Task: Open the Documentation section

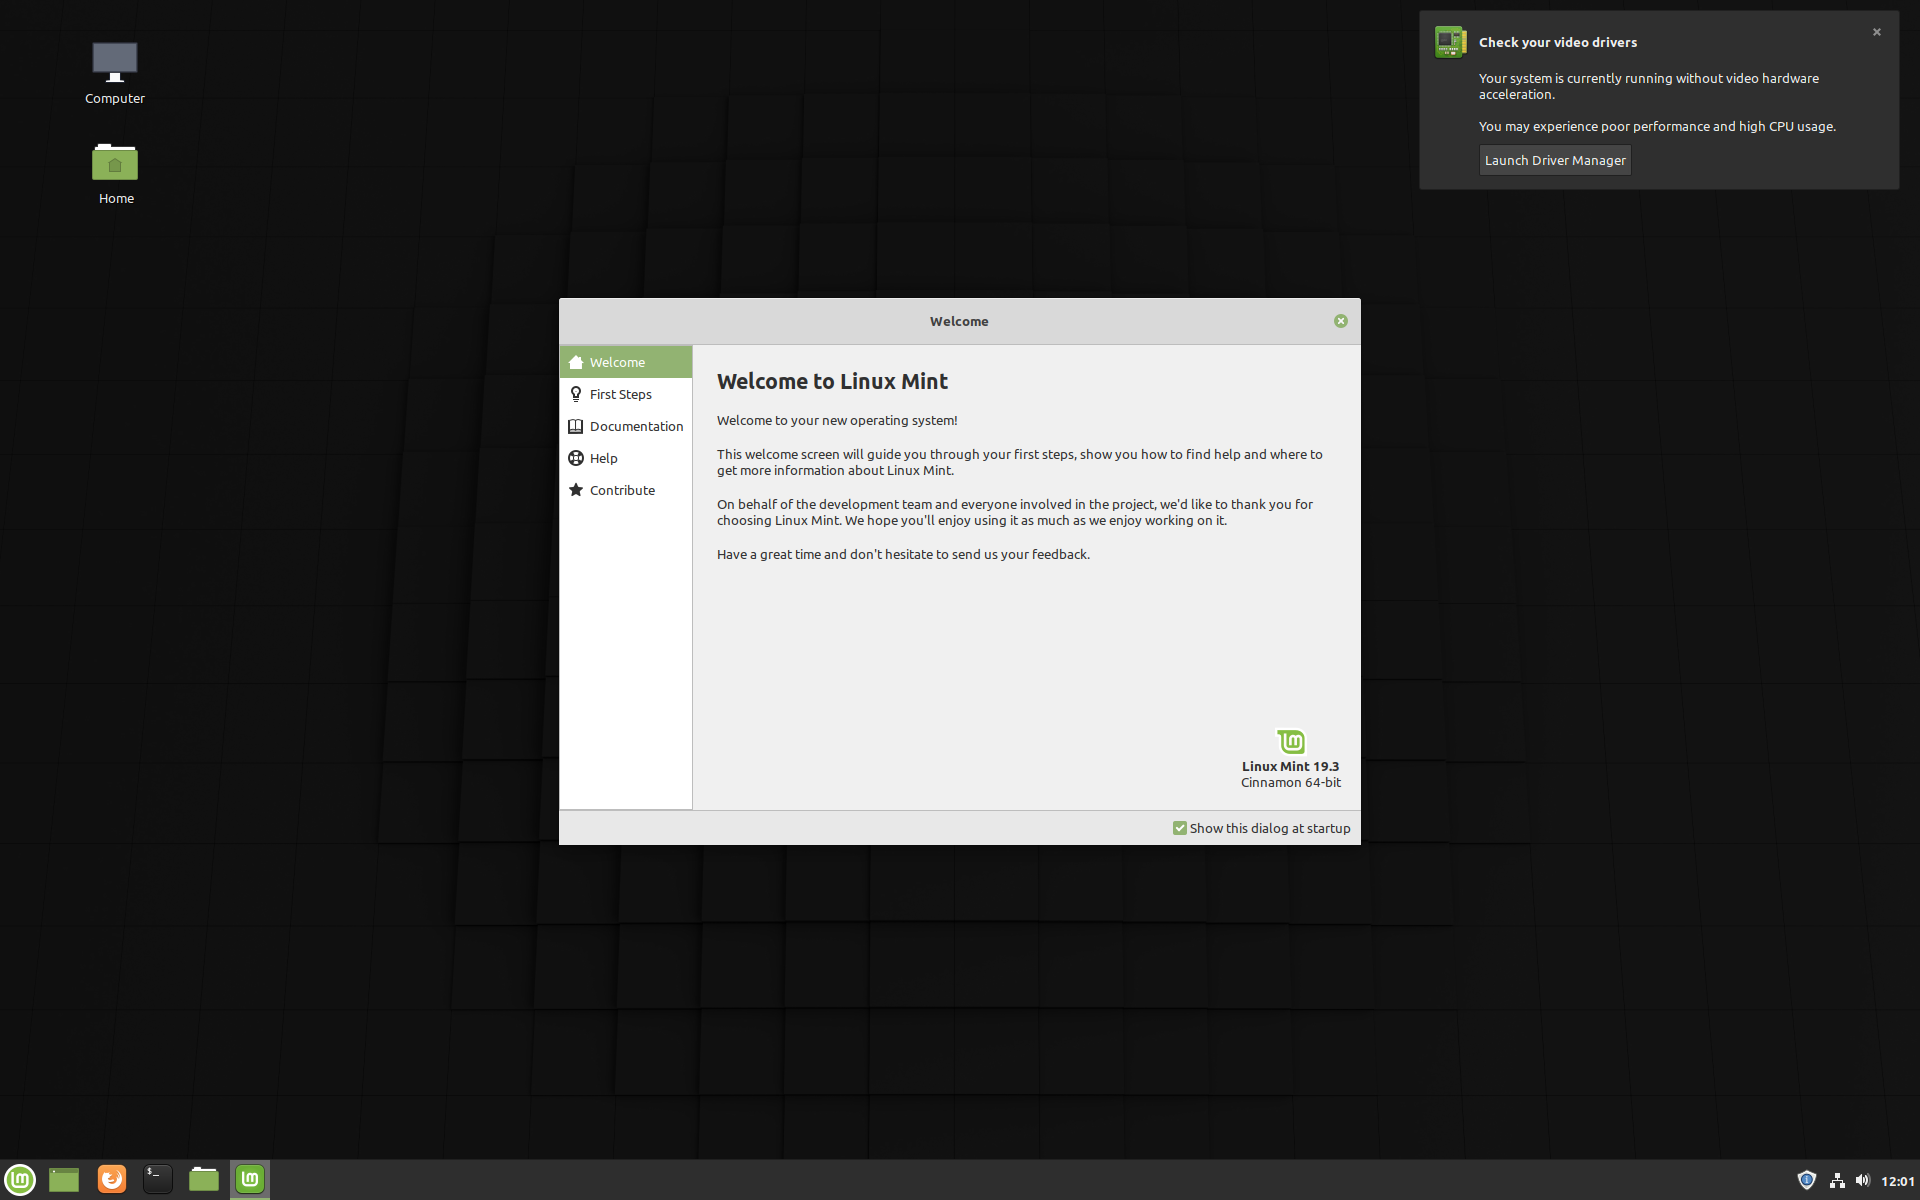Action: tap(636, 426)
